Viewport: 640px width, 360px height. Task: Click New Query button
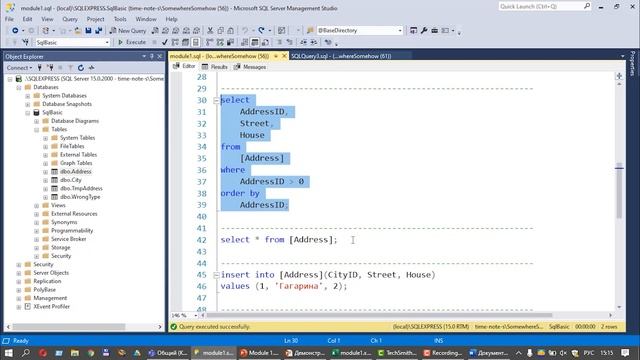tap(128, 31)
